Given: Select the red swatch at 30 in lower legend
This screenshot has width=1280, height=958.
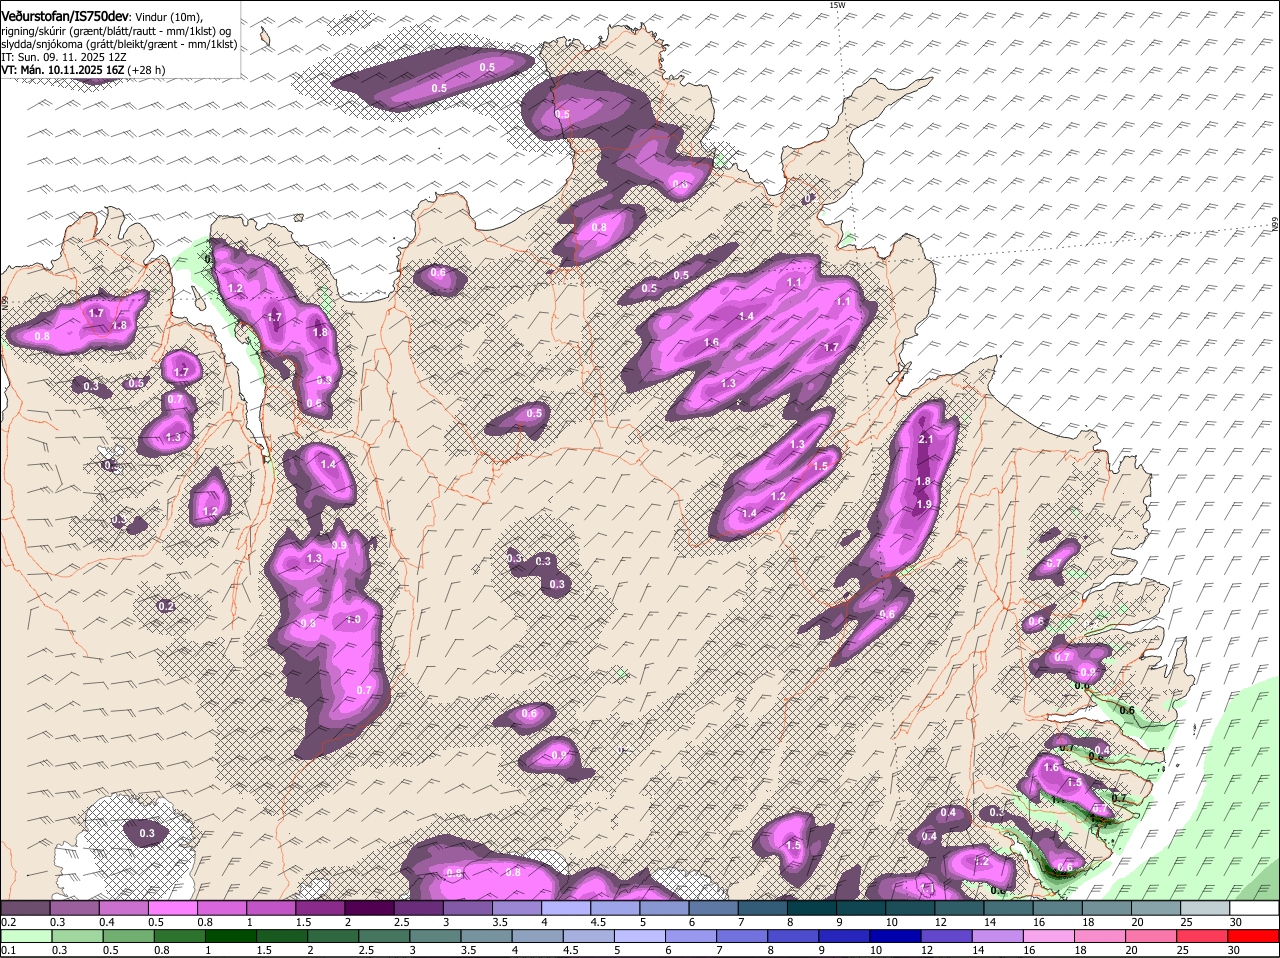Looking at the screenshot, I should (1254, 936).
